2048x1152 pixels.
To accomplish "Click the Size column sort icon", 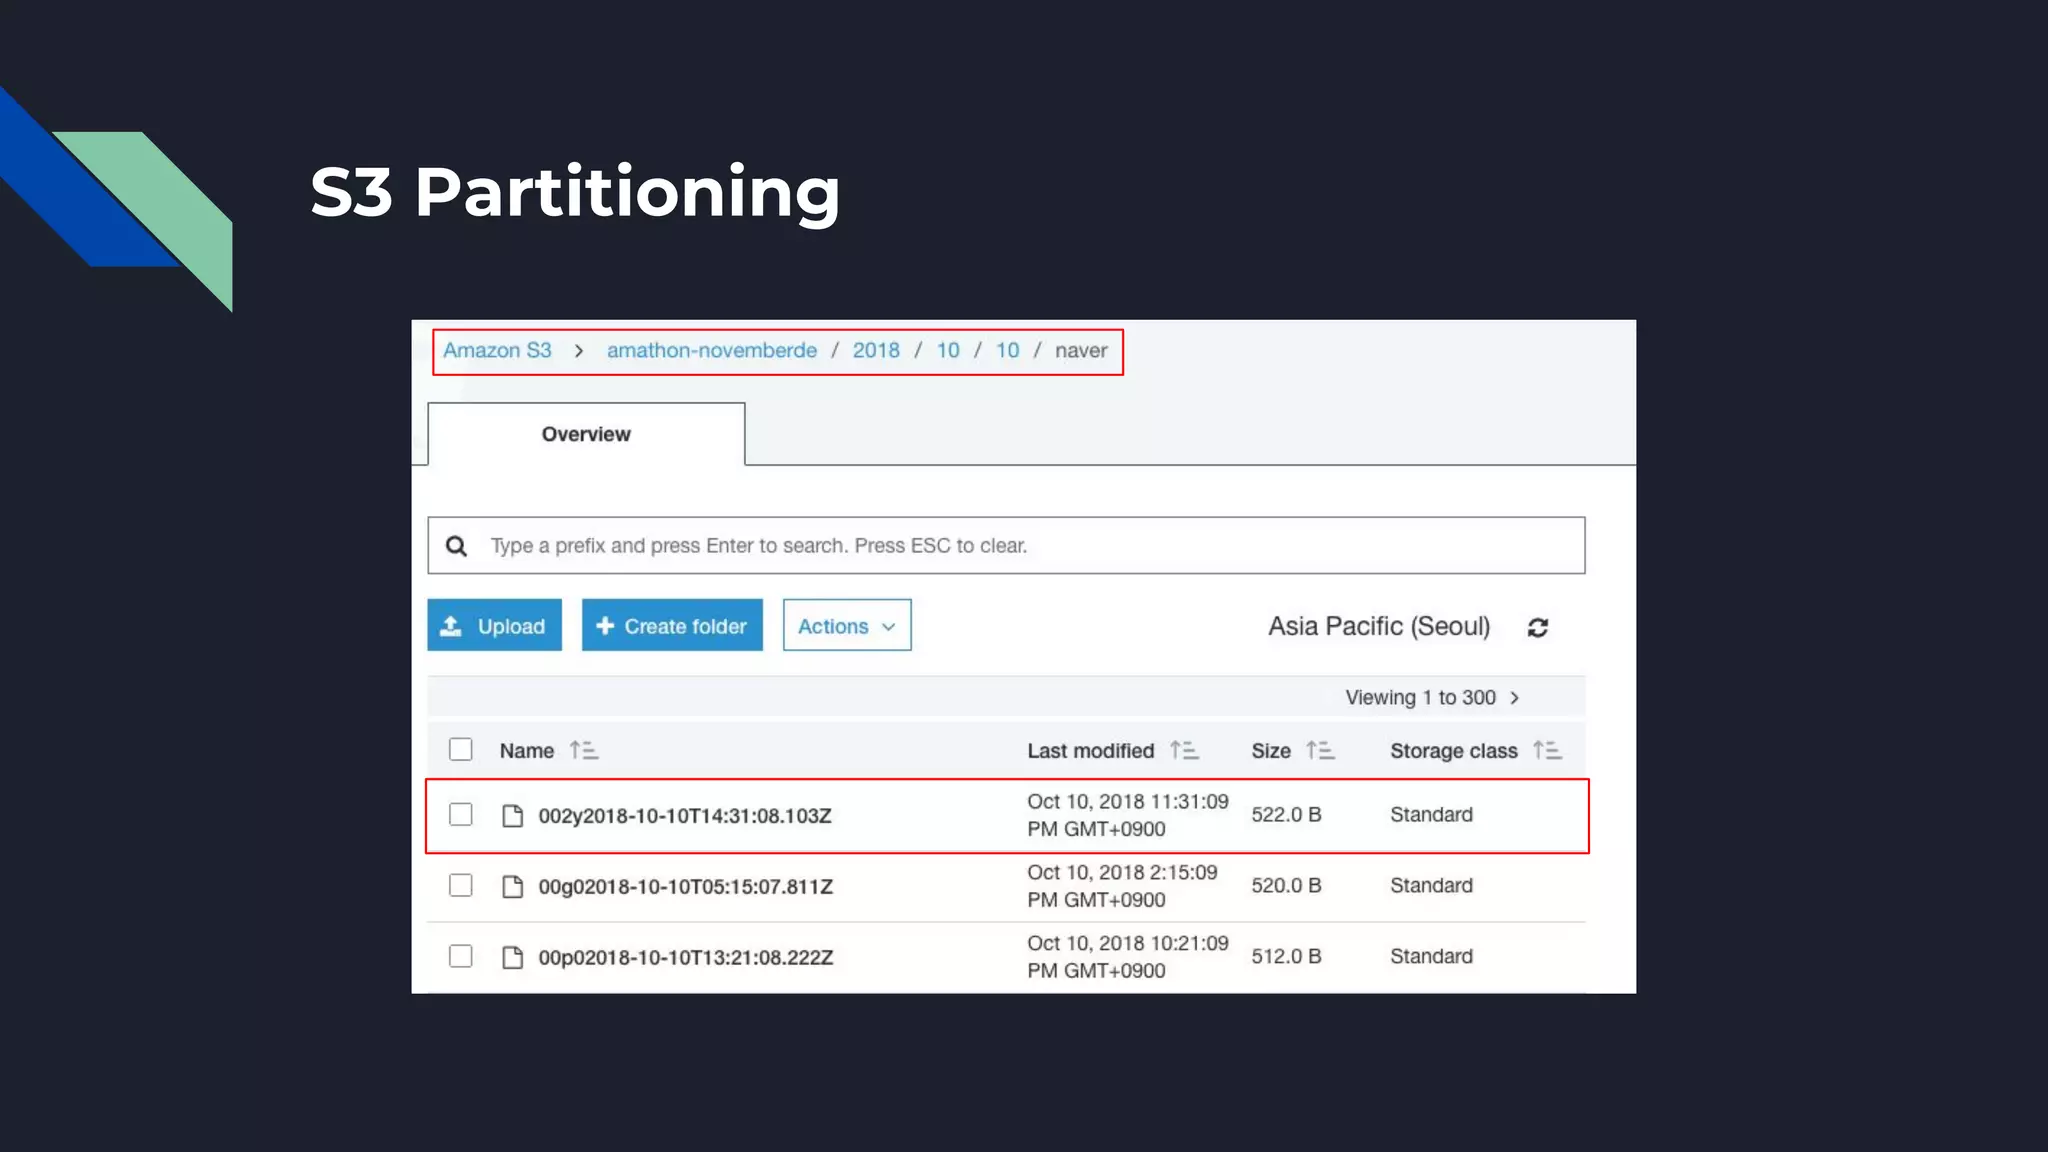I will (1320, 750).
